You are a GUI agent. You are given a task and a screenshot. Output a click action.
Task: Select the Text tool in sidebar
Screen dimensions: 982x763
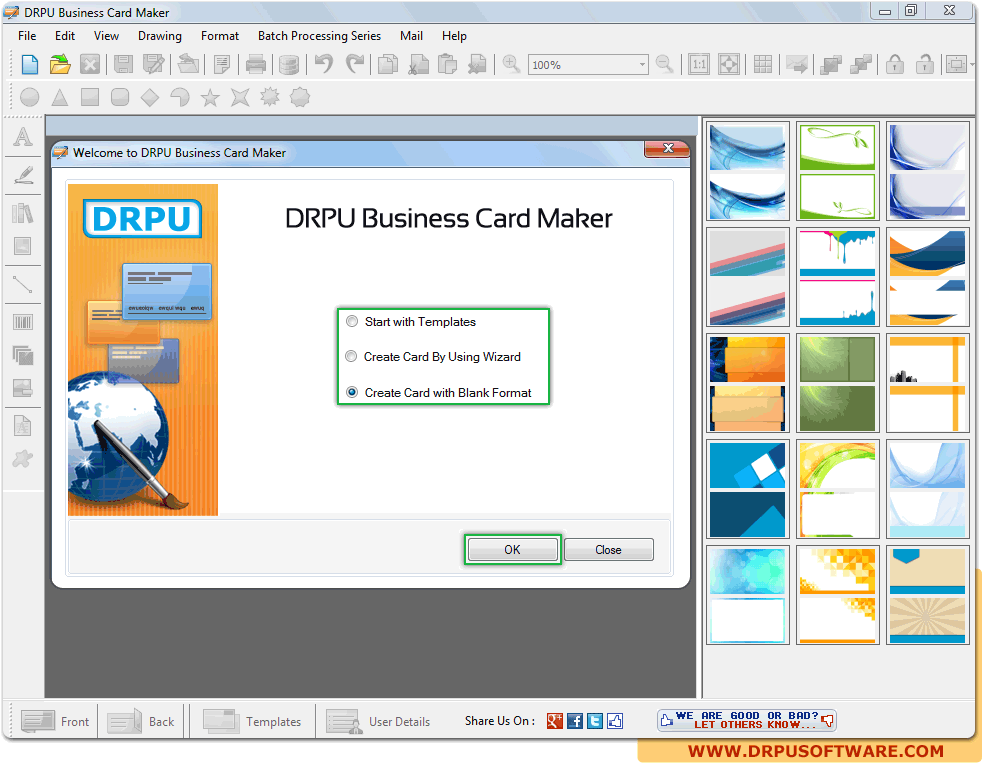coord(23,137)
